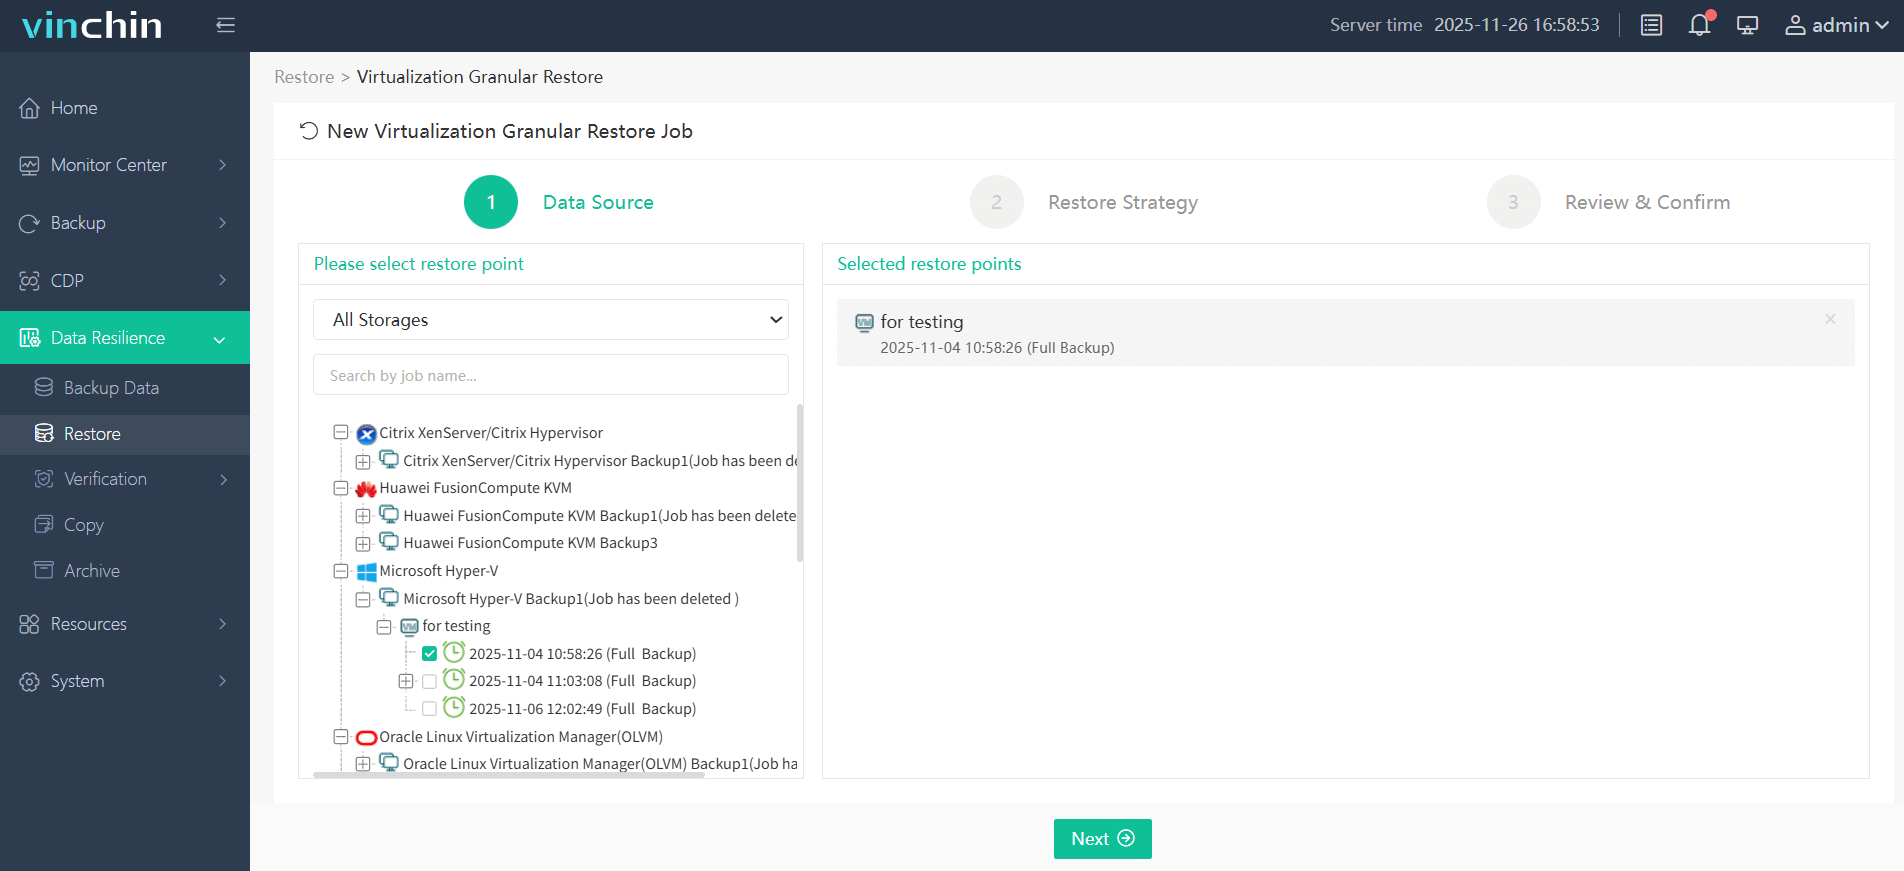Screen dimensions: 1904x871
Task: Expand the Huawei FusionCompute KVM Backup3 node
Action: [x=363, y=544]
